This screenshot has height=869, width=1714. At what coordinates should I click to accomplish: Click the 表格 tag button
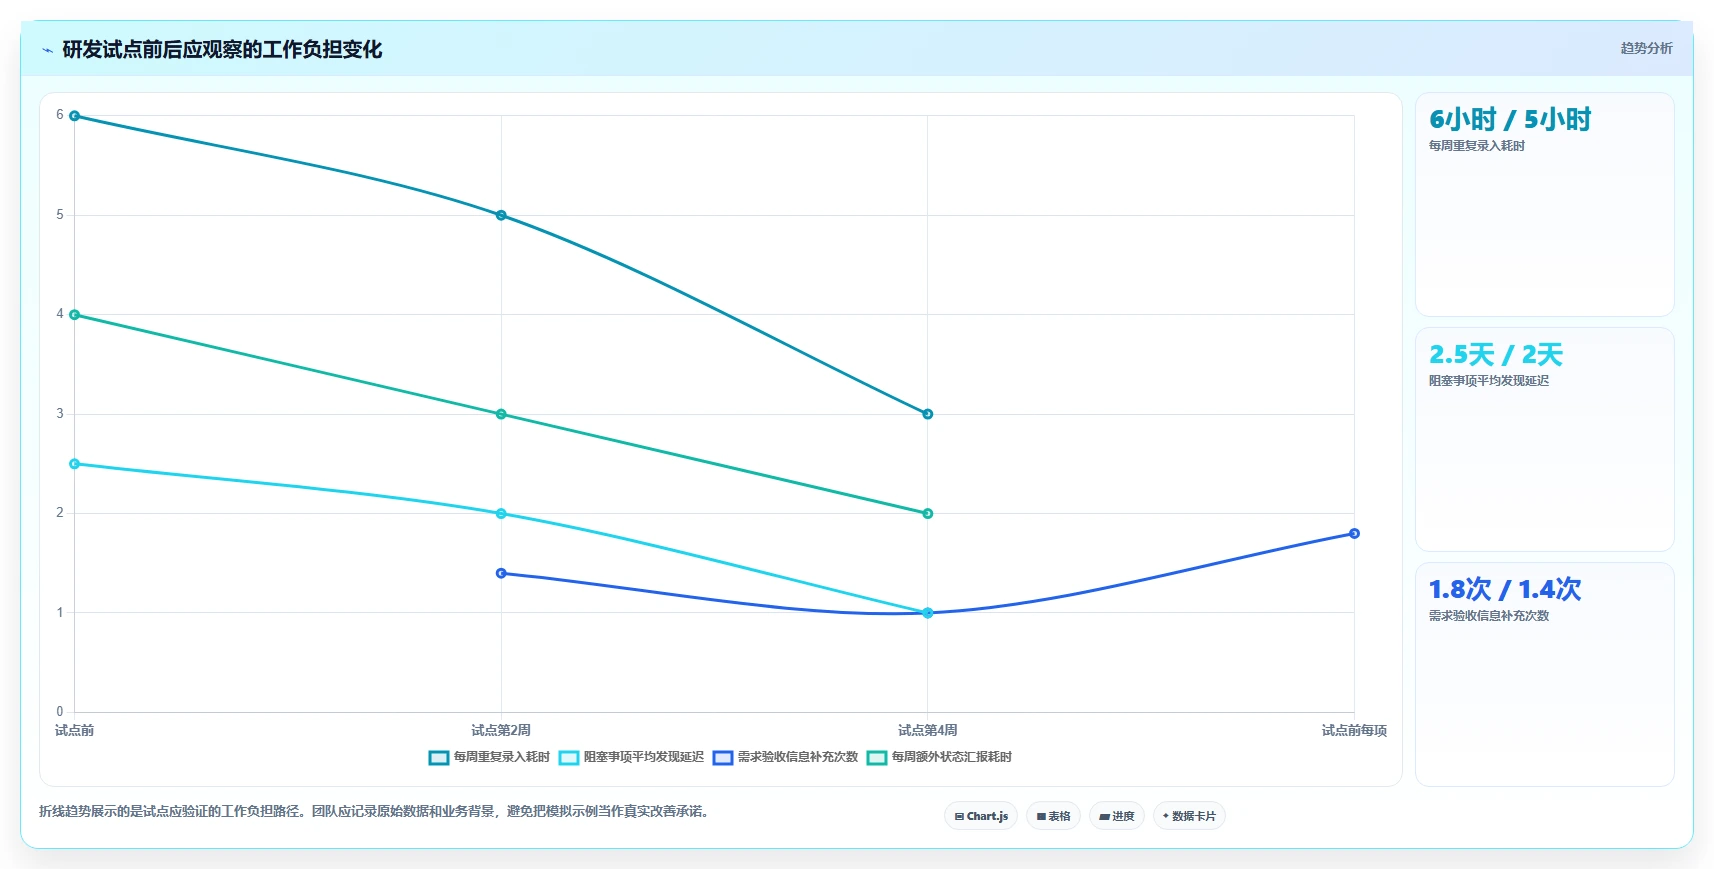(x=1053, y=816)
